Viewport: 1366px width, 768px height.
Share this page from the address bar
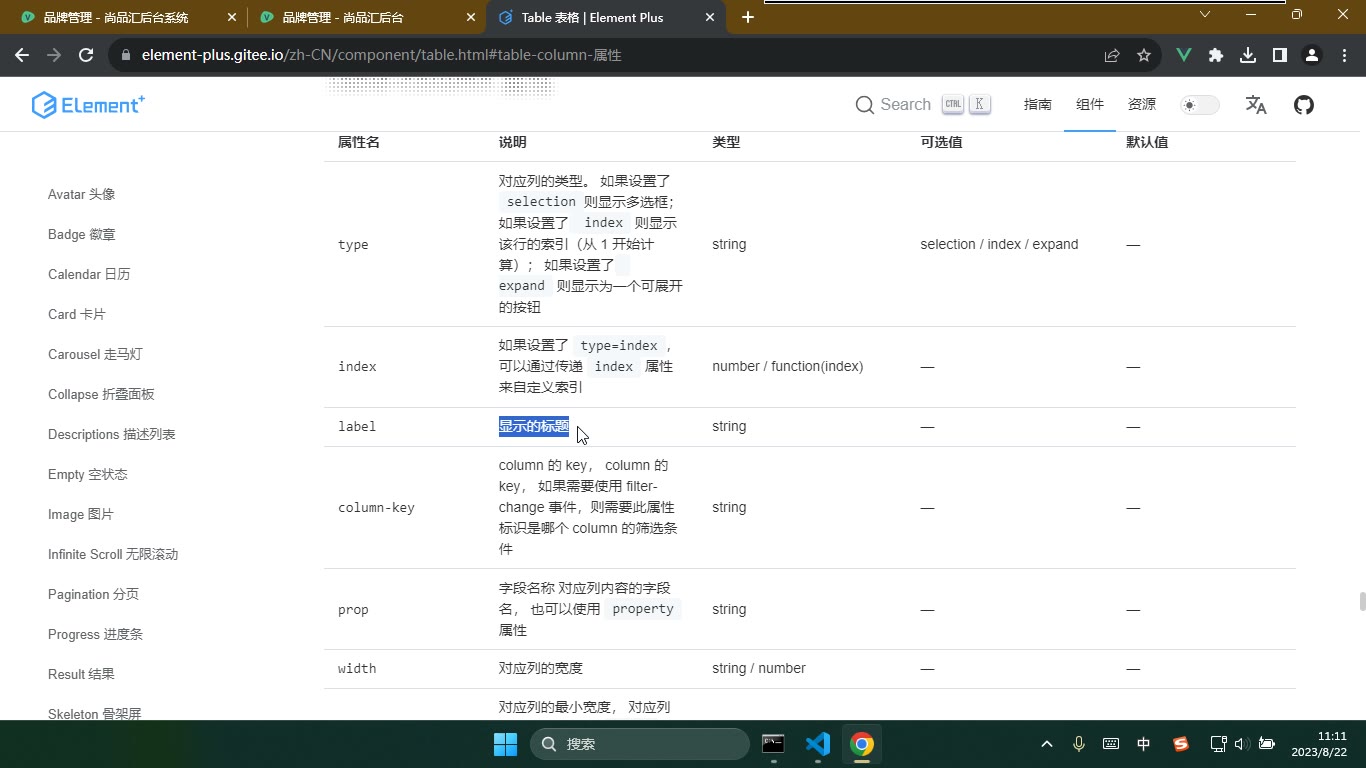[x=1112, y=56]
